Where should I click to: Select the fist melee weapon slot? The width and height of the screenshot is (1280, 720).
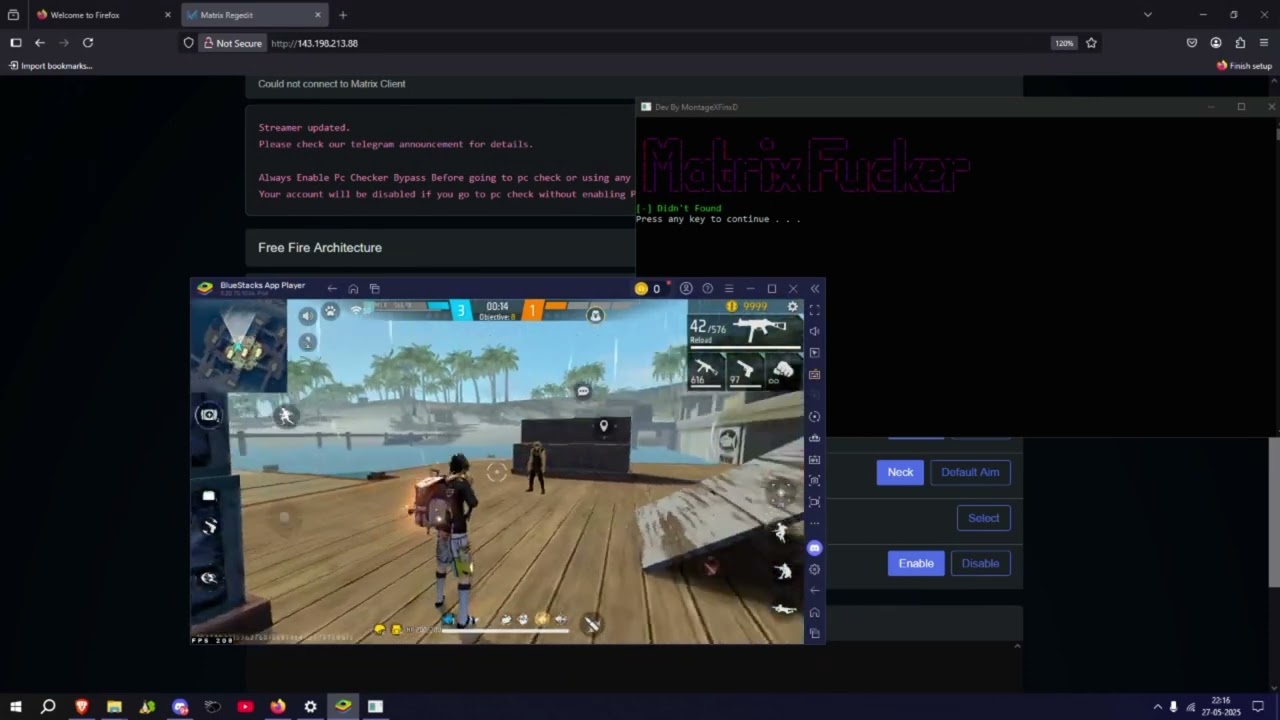click(782, 371)
